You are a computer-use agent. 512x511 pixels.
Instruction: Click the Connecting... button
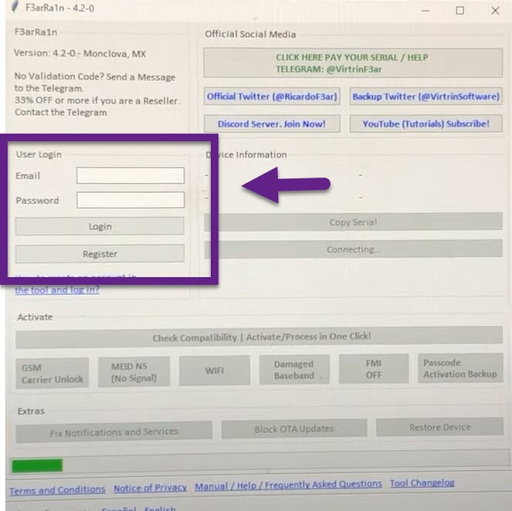click(x=353, y=249)
